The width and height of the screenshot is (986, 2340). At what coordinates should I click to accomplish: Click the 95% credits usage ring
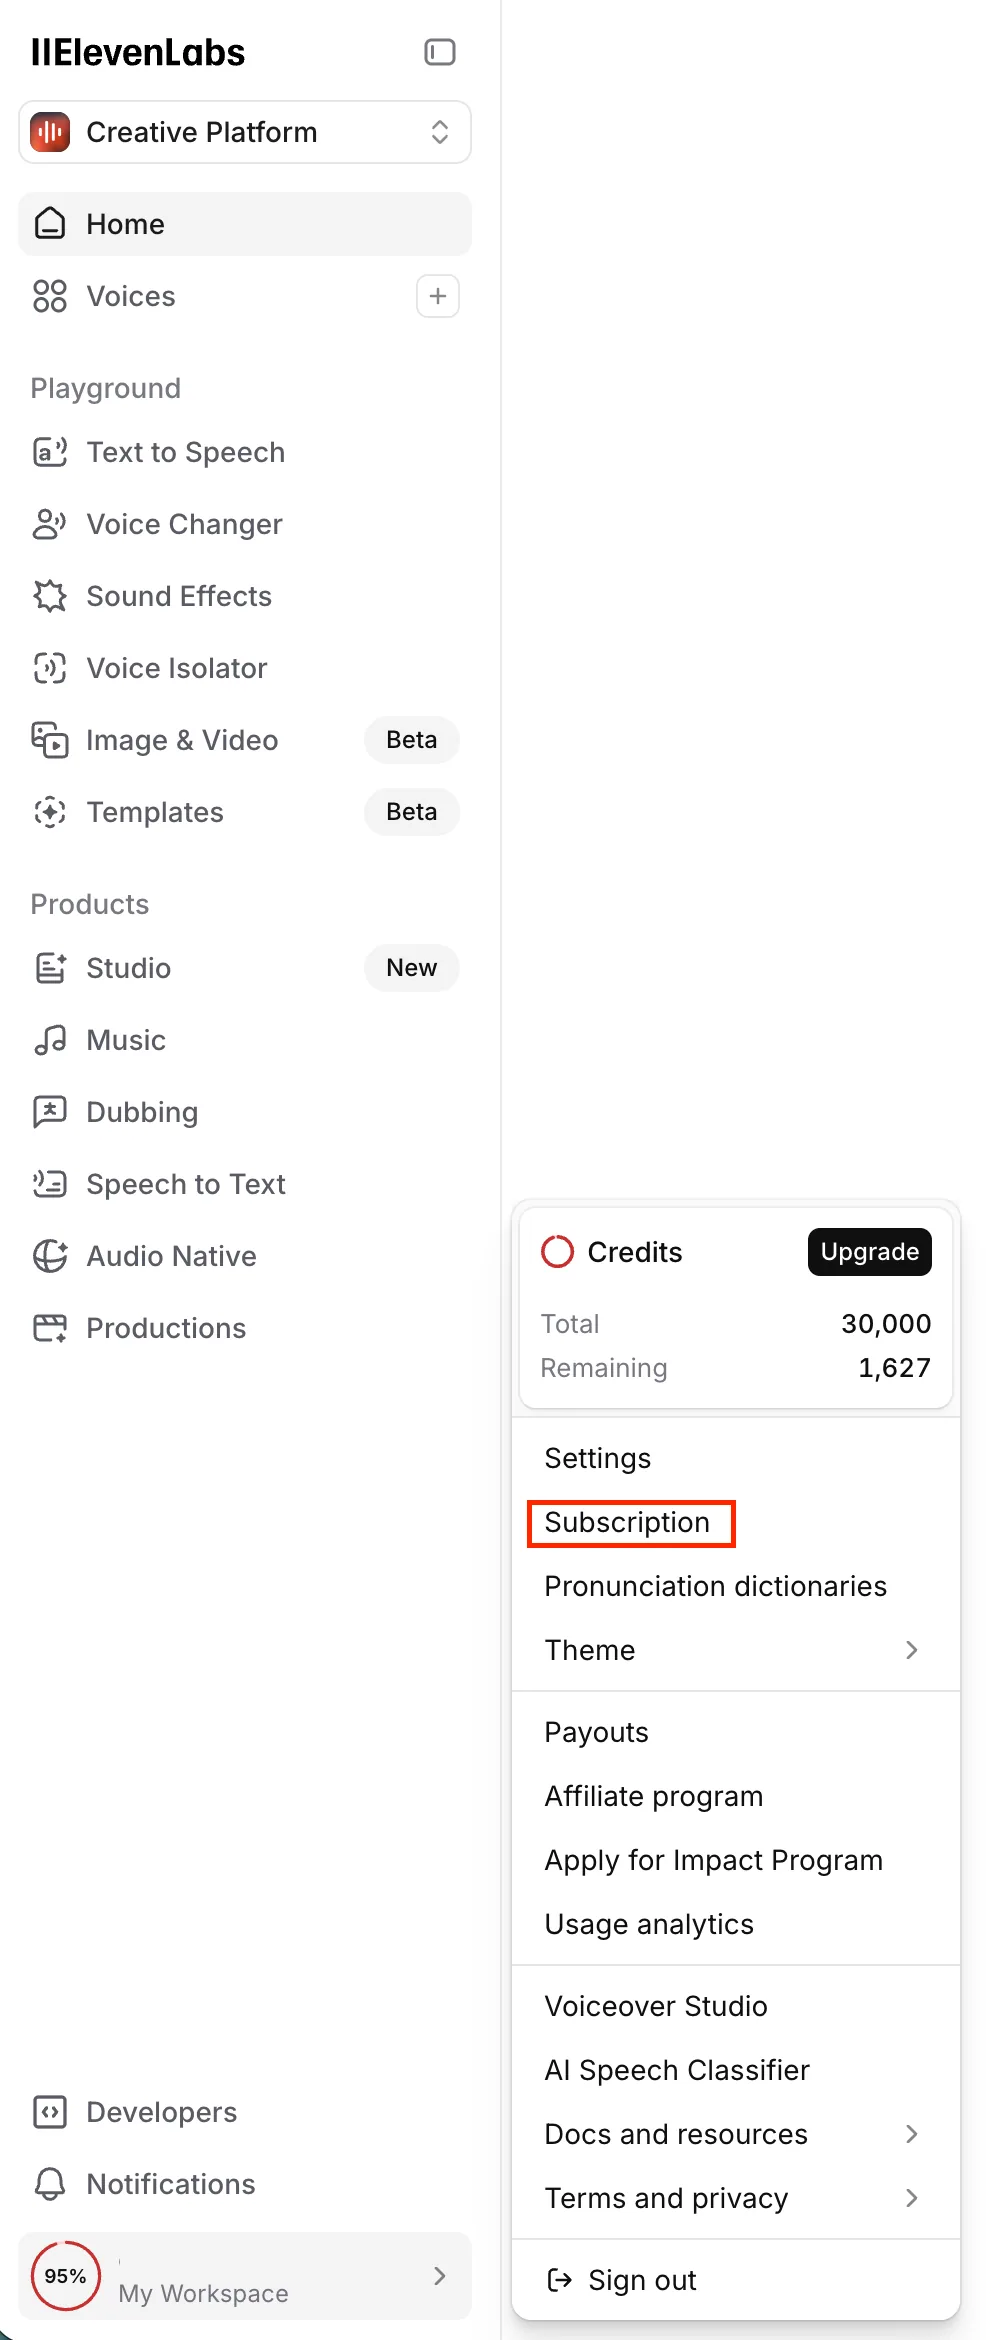pyautogui.click(x=66, y=2276)
